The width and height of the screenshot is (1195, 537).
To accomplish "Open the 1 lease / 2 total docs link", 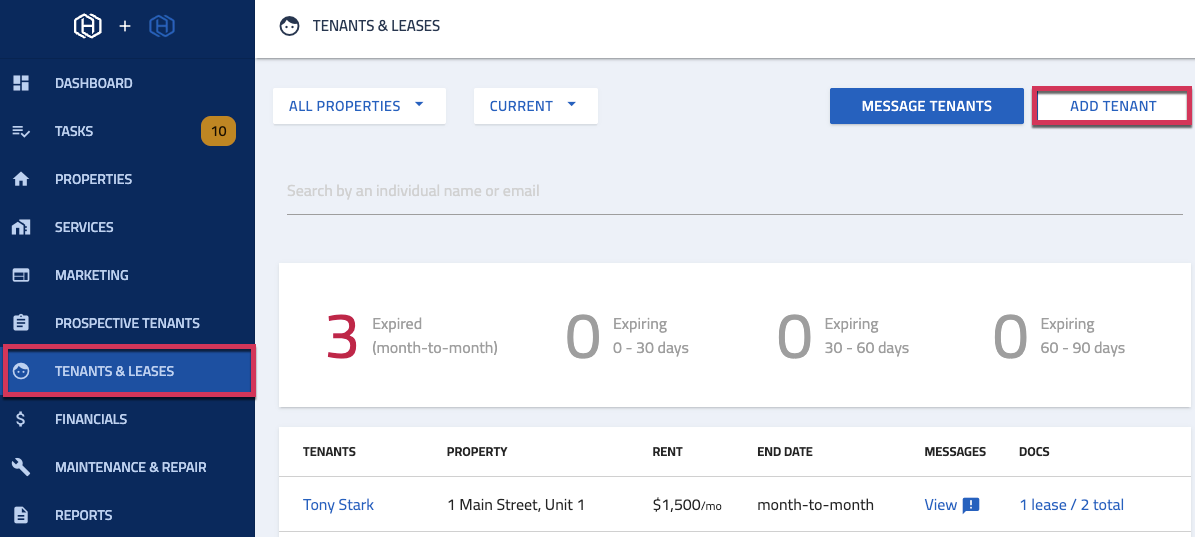I will [1071, 505].
